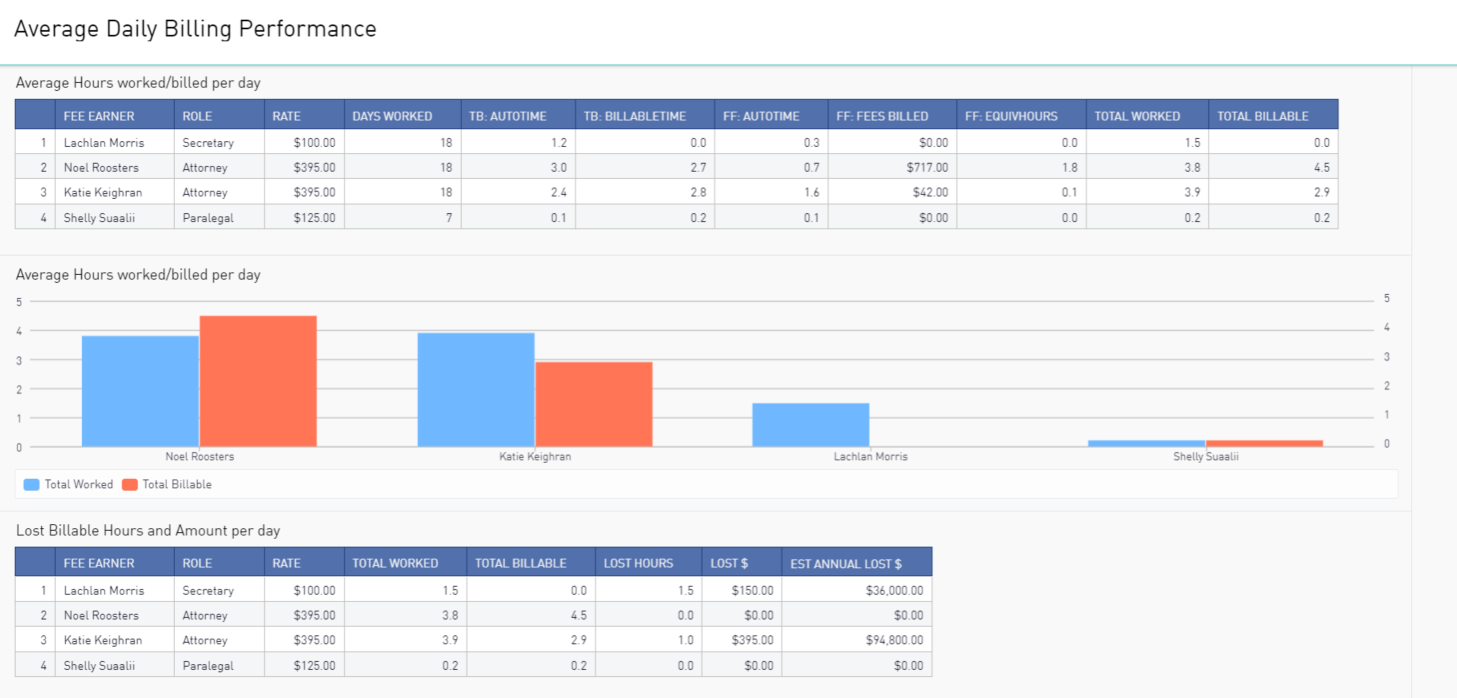Click Average Daily Billing Performance title

click(195, 29)
